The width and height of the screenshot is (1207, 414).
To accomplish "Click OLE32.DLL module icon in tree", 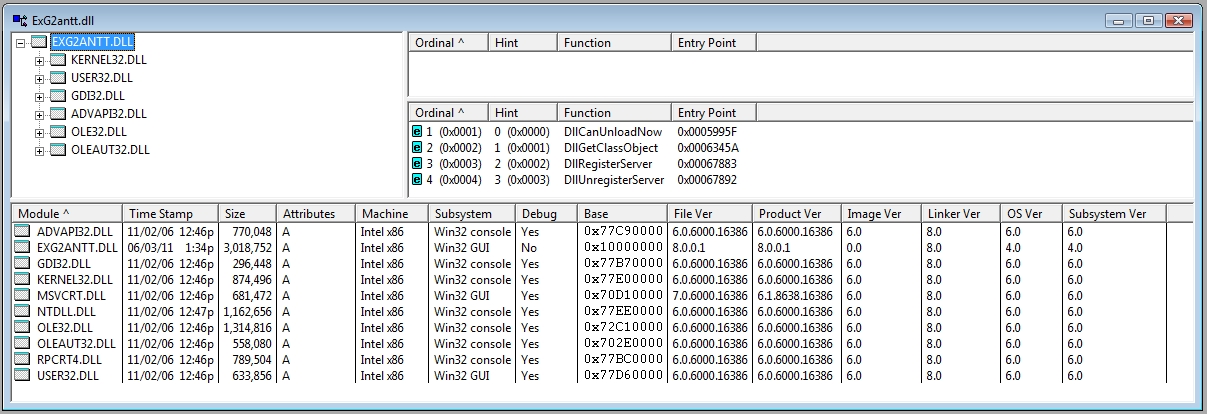I will (58, 132).
